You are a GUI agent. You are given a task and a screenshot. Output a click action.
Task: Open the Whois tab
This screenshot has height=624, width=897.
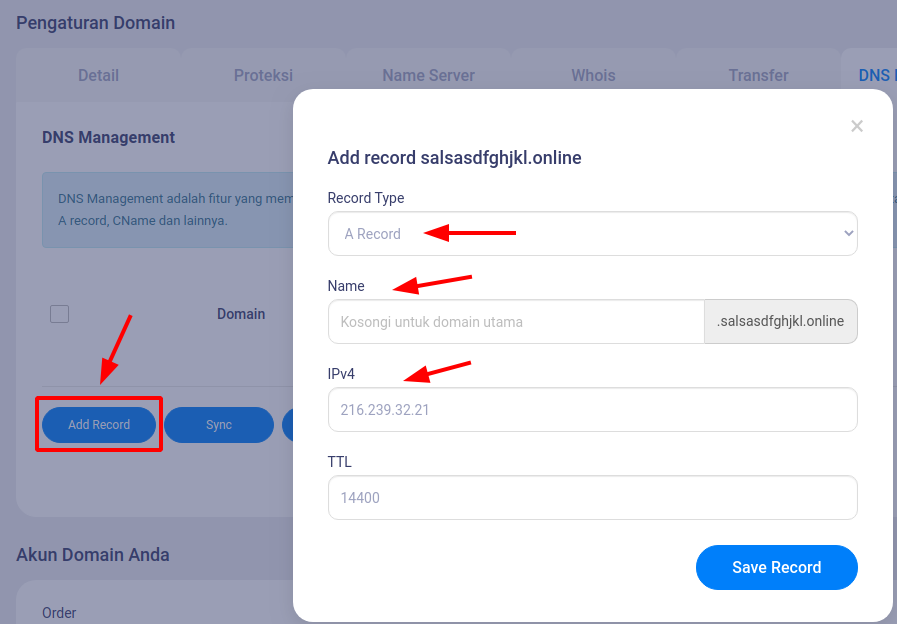click(593, 75)
